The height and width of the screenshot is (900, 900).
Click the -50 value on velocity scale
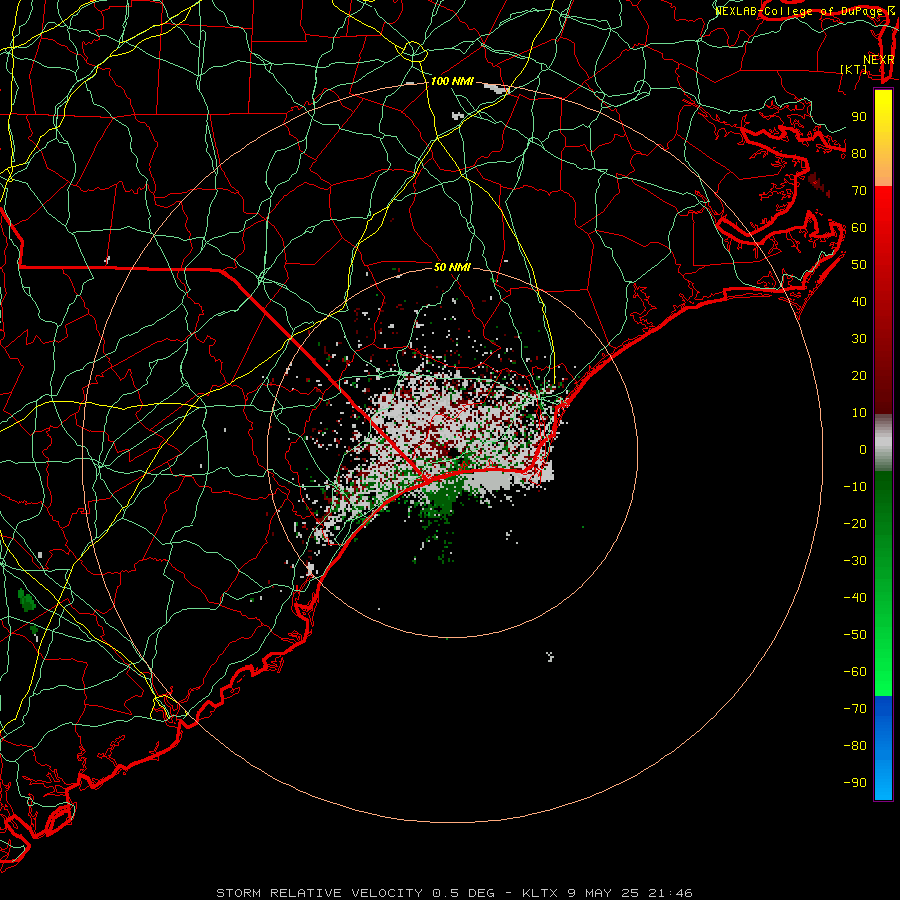(x=855, y=635)
